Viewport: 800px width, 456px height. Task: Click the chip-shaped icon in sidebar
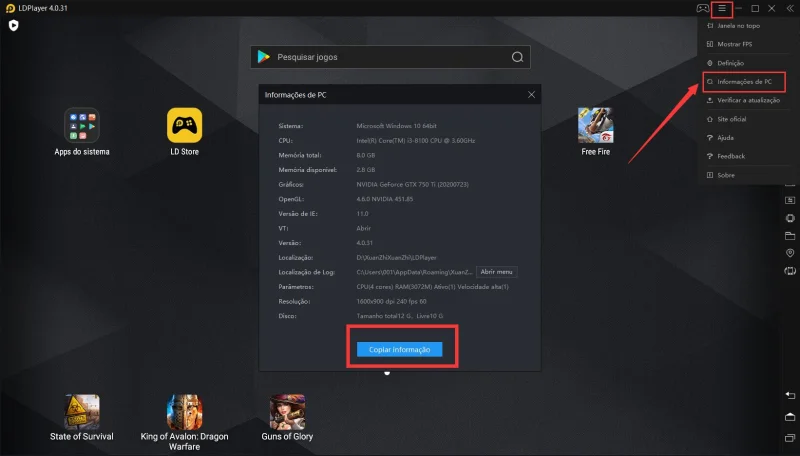tap(790, 218)
